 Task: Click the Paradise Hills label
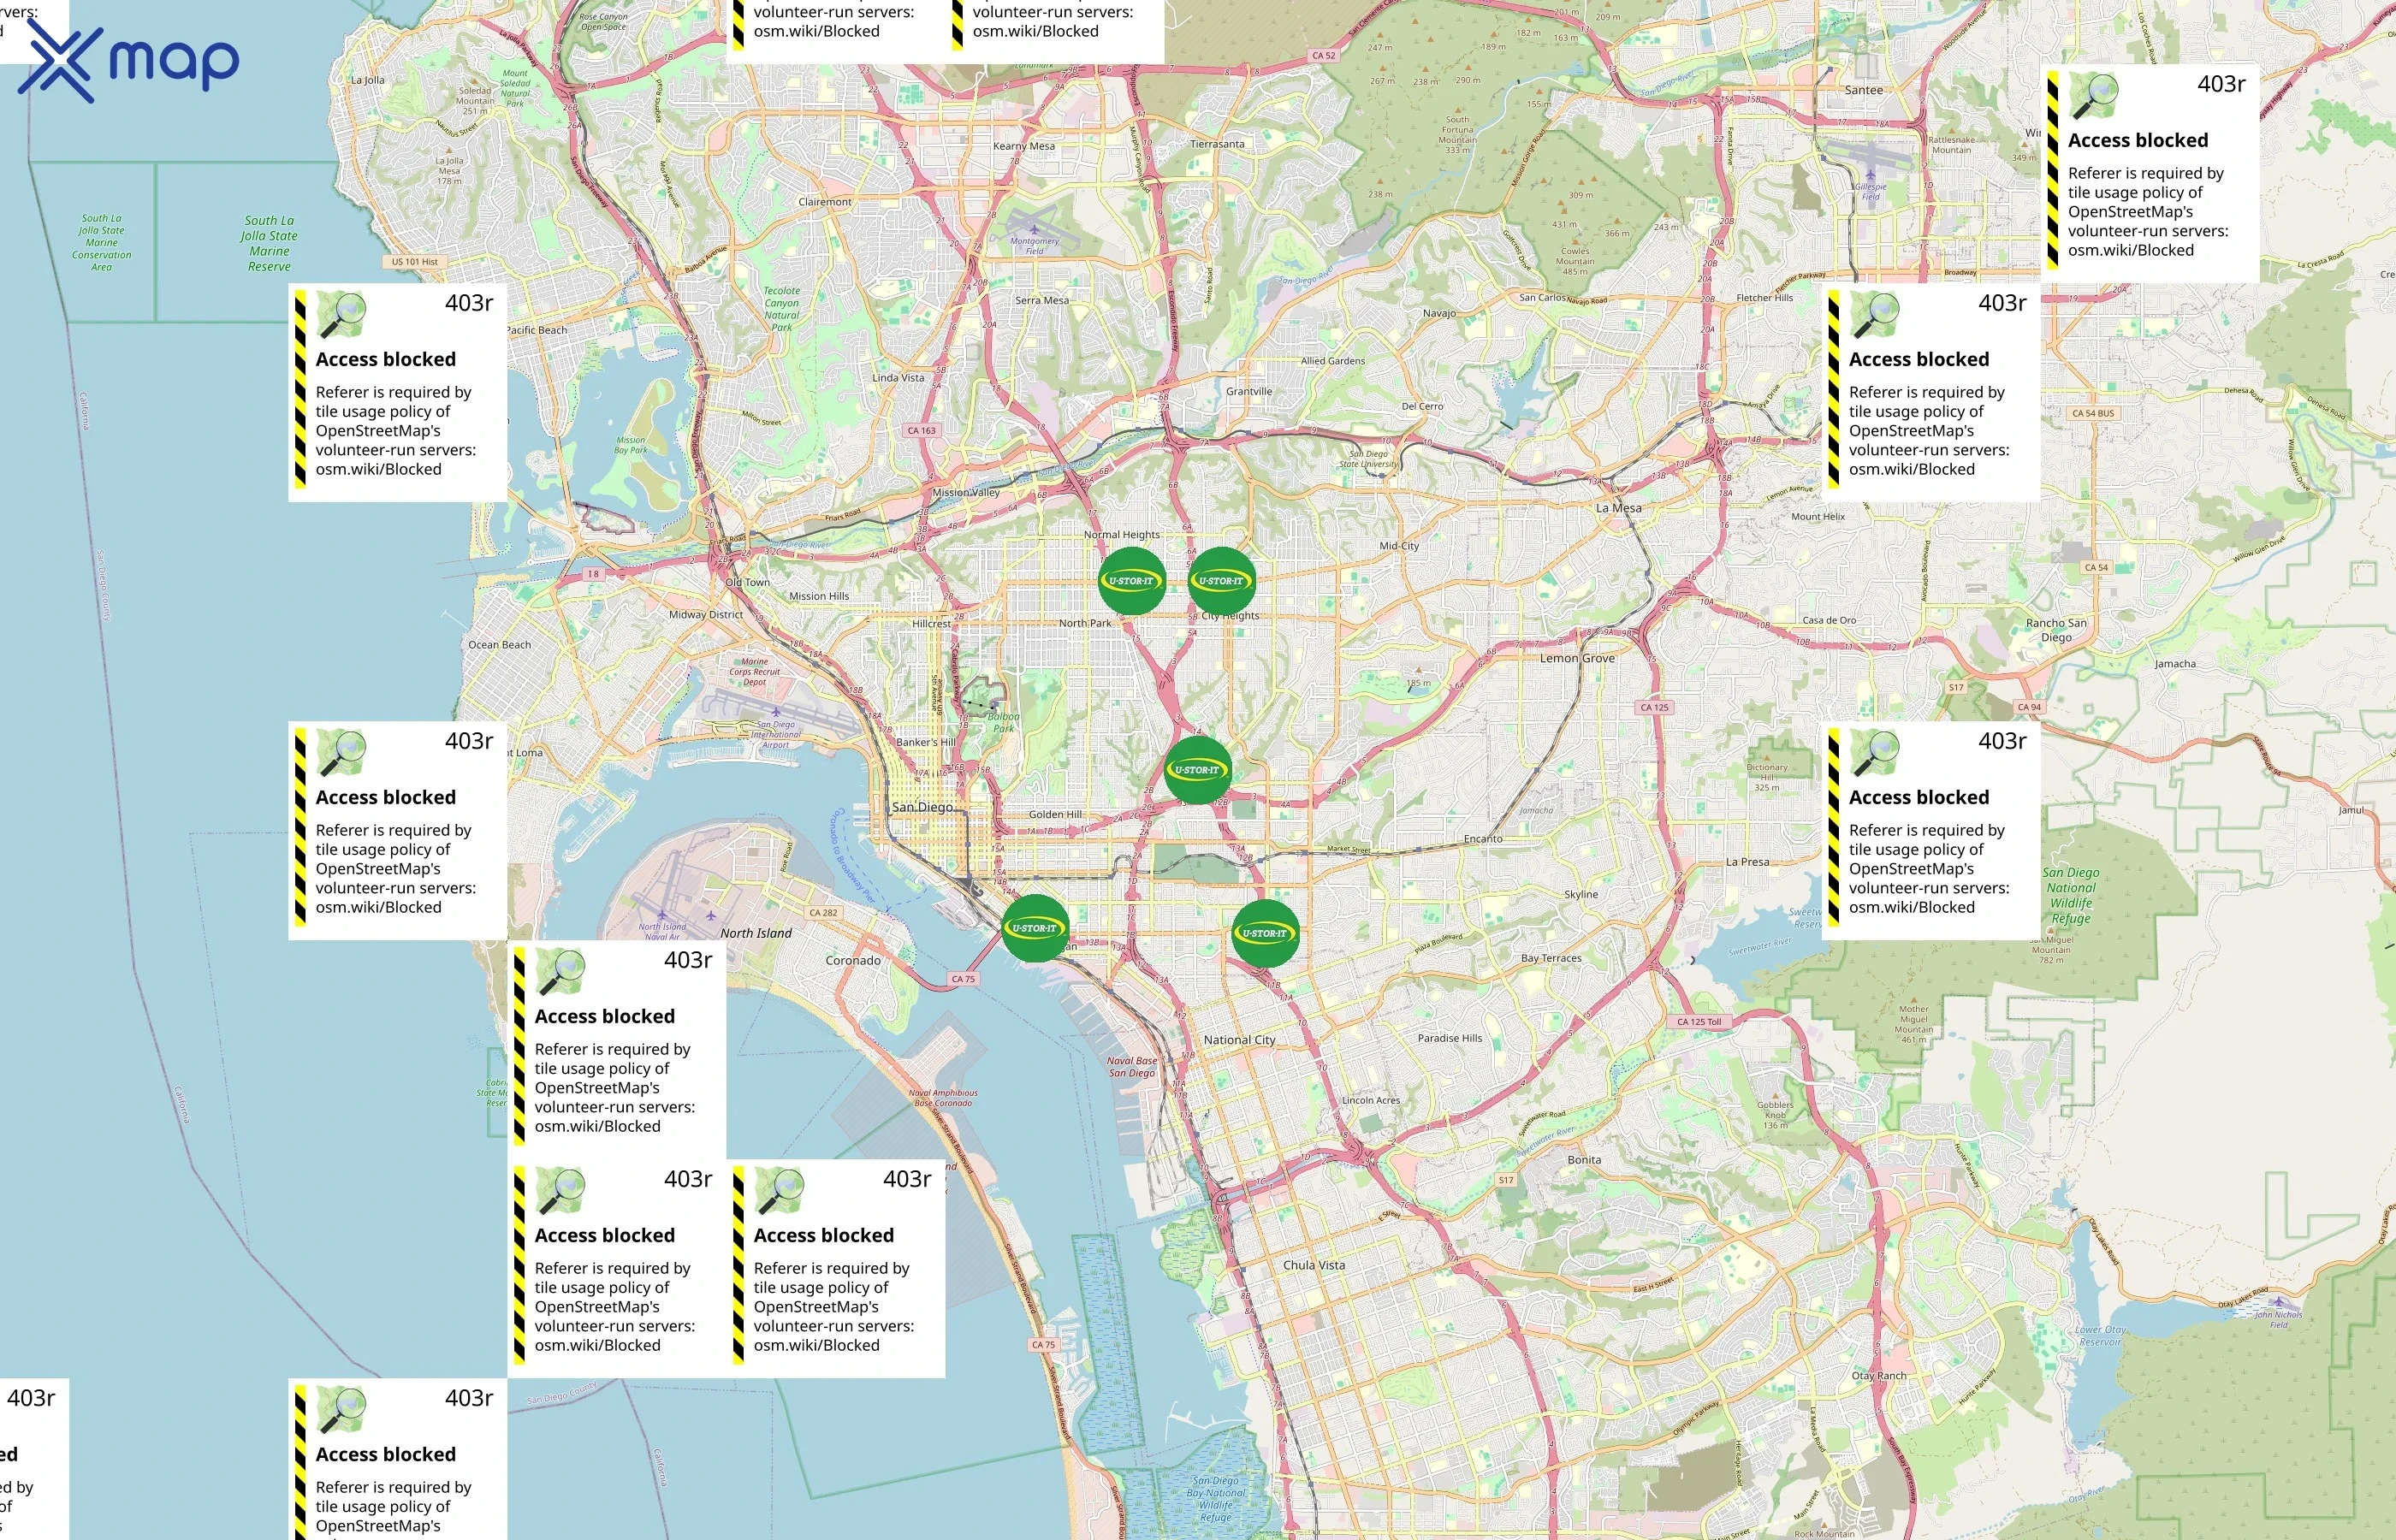coord(1450,1038)
